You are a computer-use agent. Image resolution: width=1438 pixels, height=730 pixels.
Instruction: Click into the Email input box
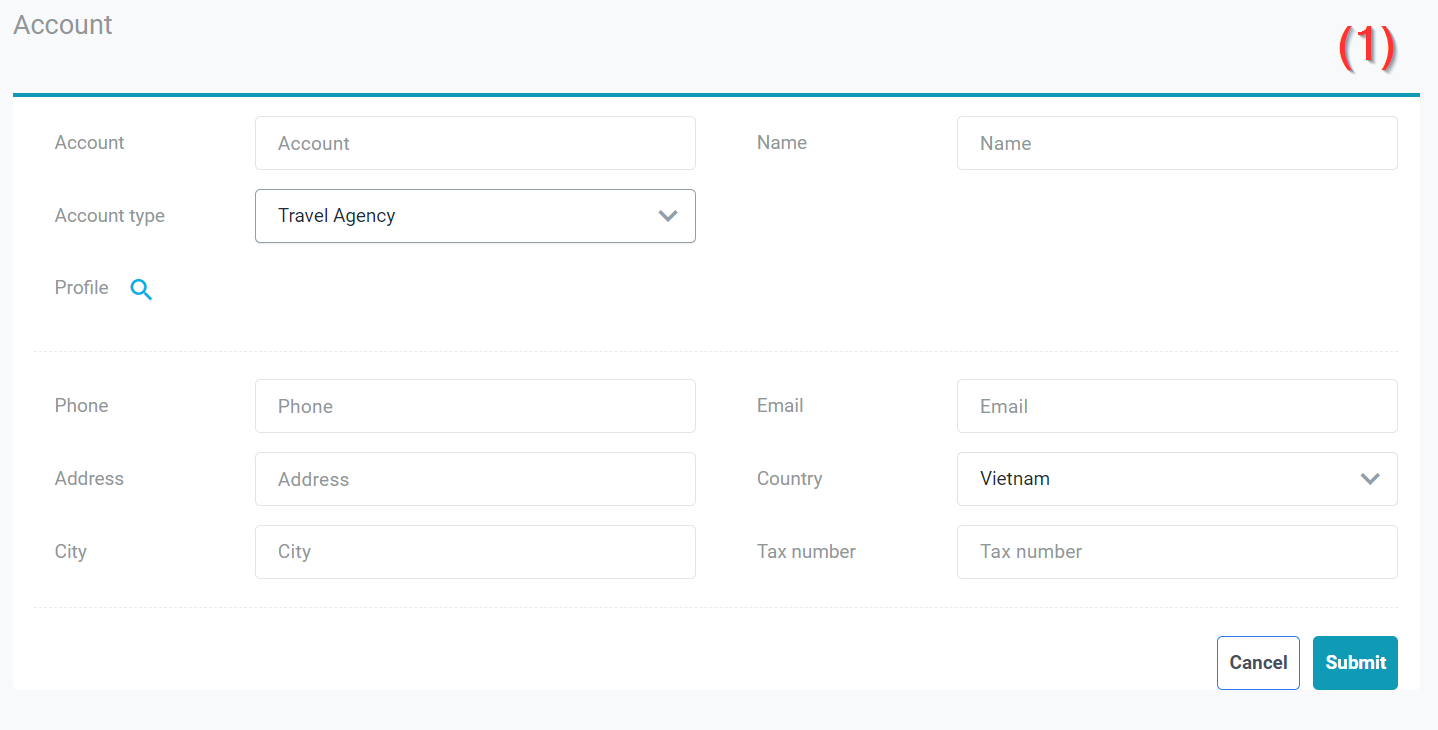pos(1176,406)
